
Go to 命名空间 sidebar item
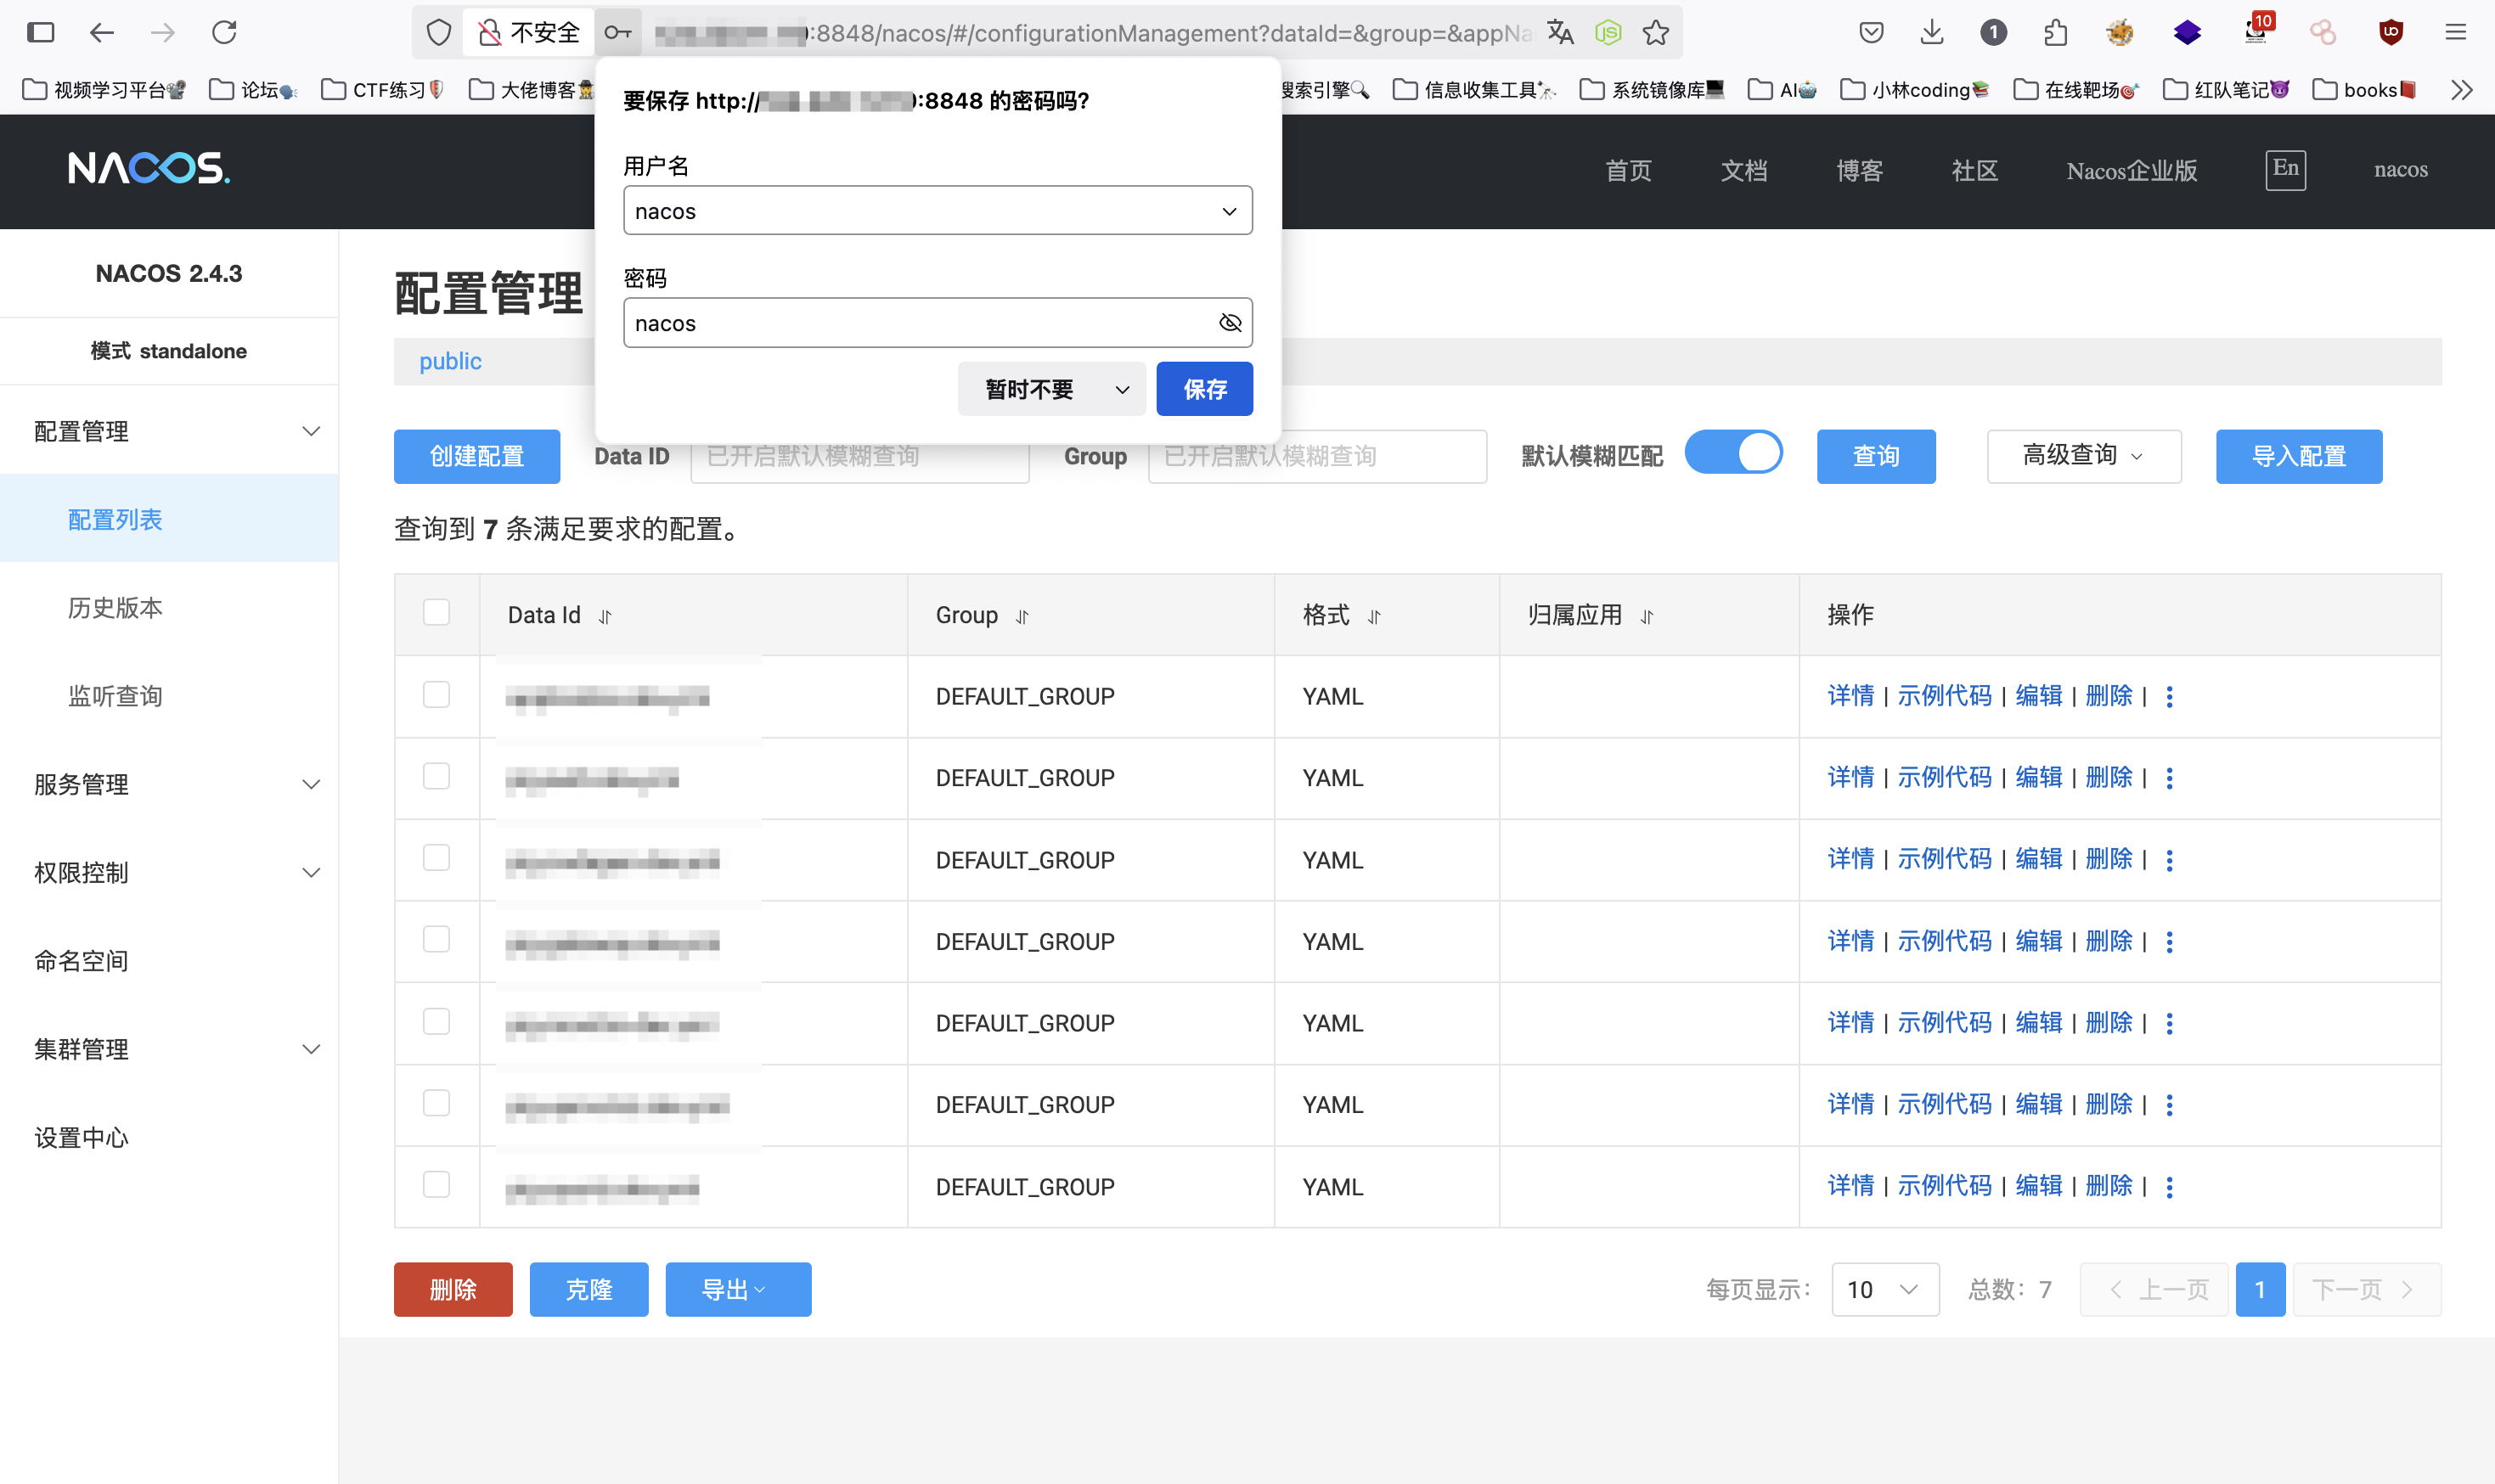pos(82,961)
